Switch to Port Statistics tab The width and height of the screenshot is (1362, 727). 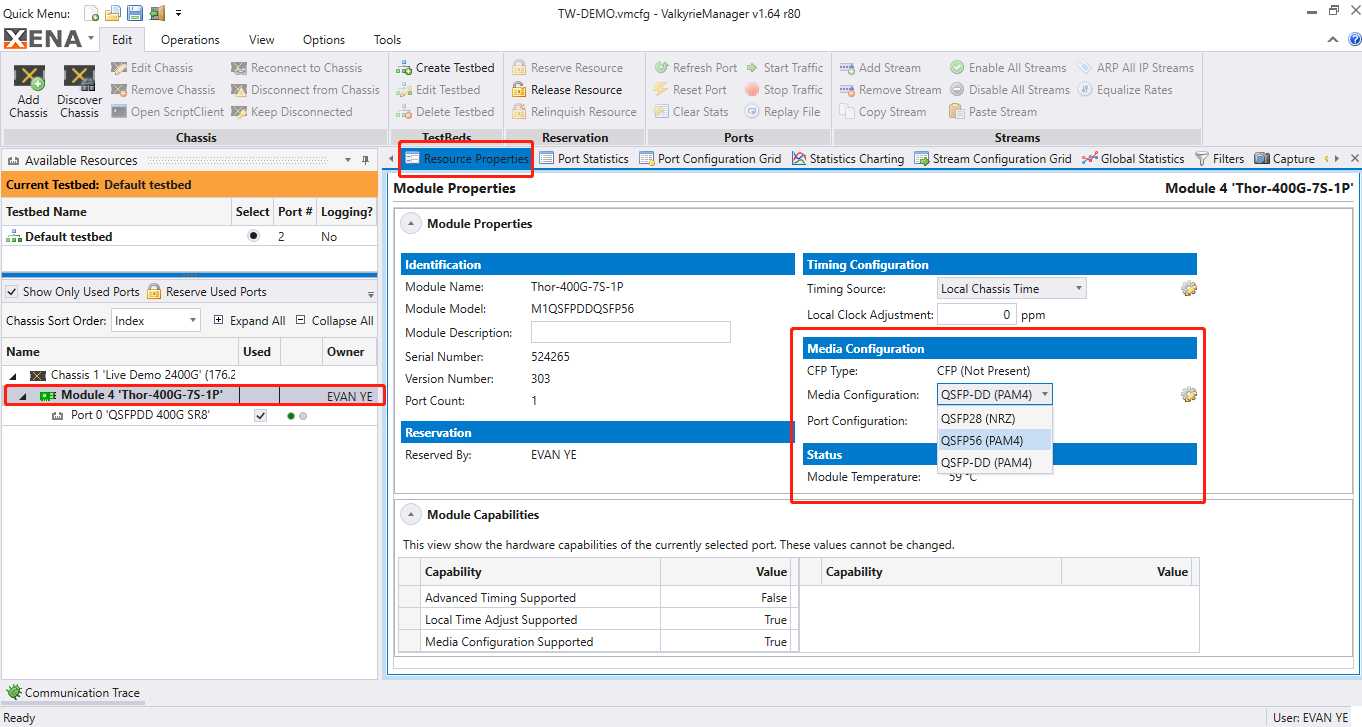point(584,159)
